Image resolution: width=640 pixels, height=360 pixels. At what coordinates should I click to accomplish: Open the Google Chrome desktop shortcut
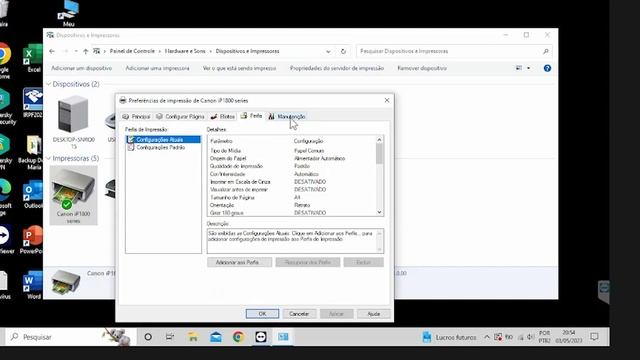(x=4, y=60)
